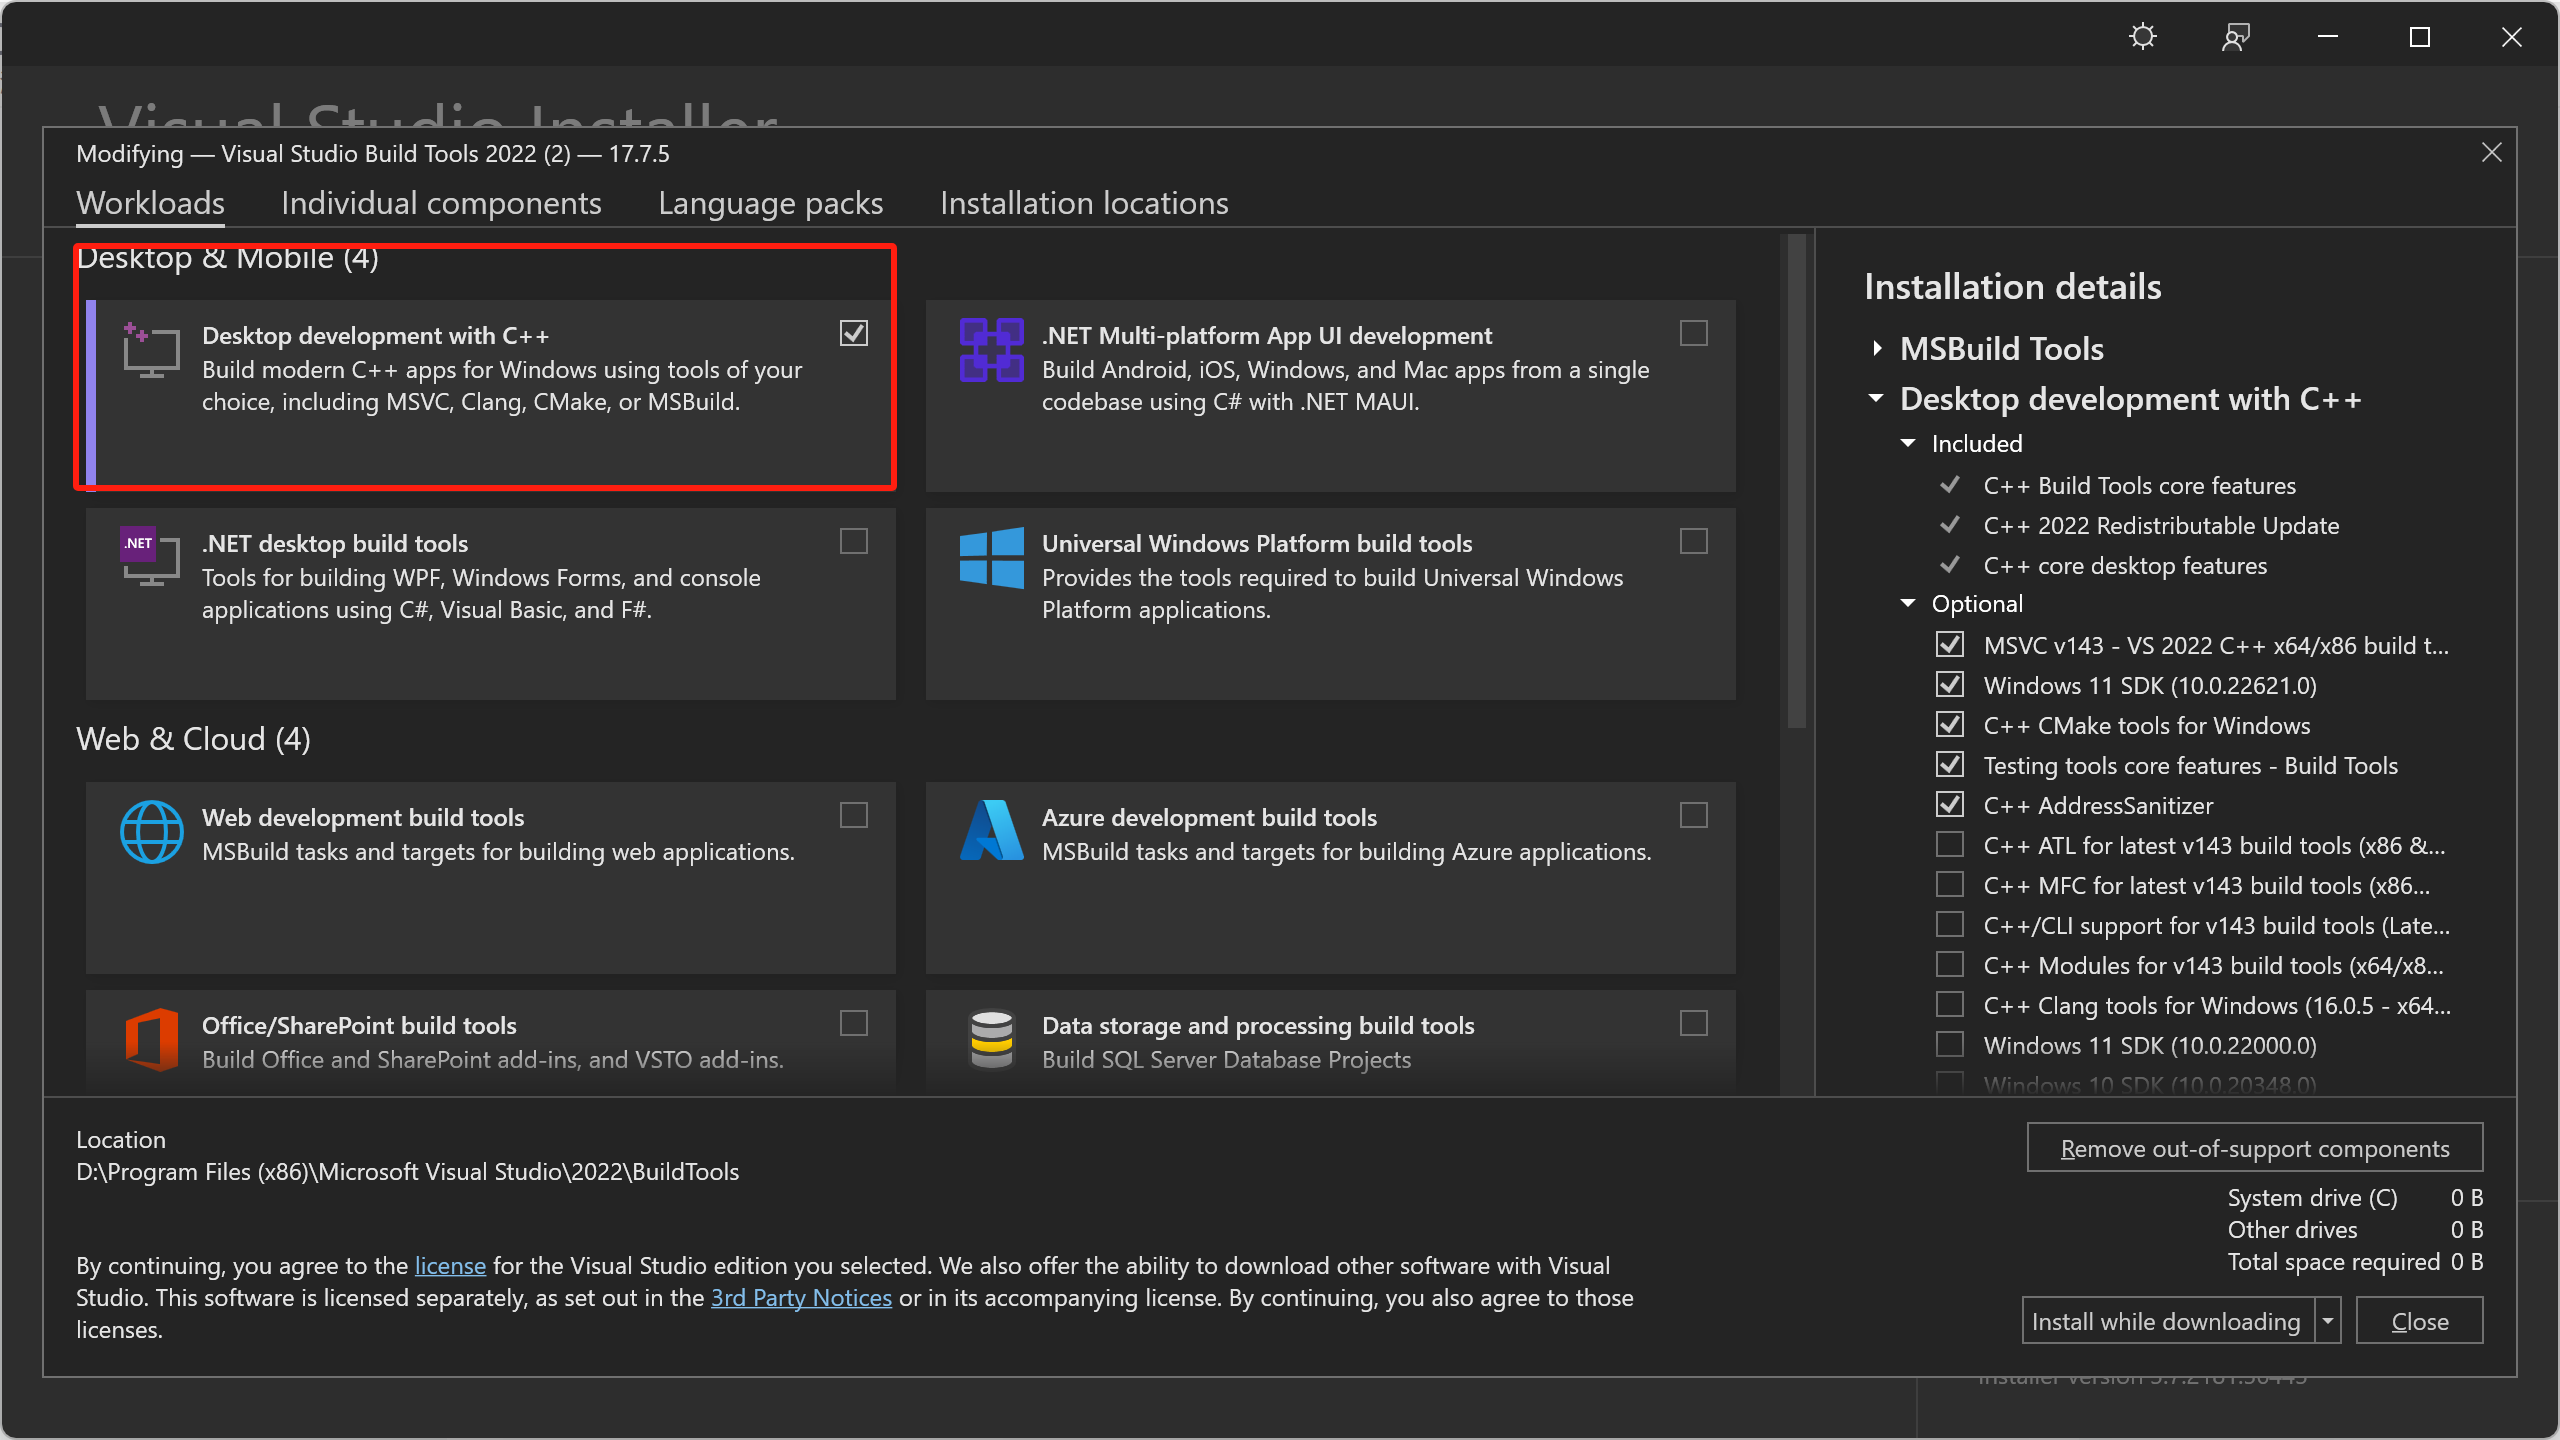Select the Azure development build tools card
The height and width of the screenshot is (1440, 2560).
coord(1331,877)
